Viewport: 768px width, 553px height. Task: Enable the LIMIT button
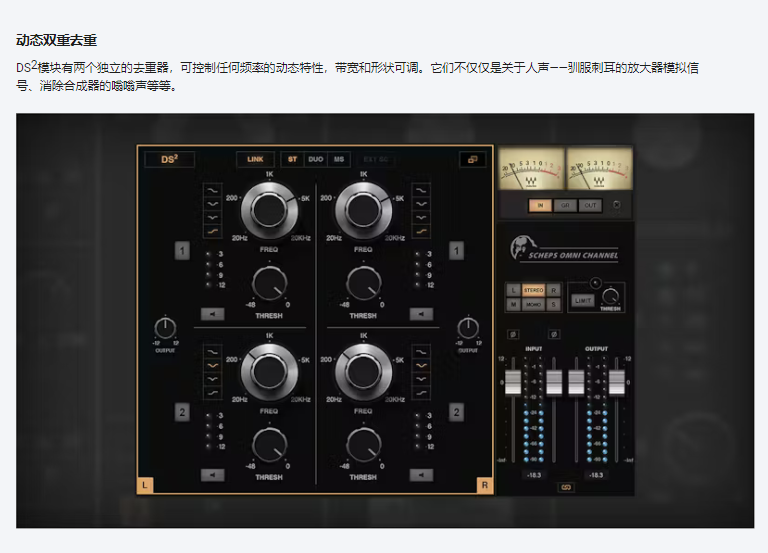coord(583,300)
